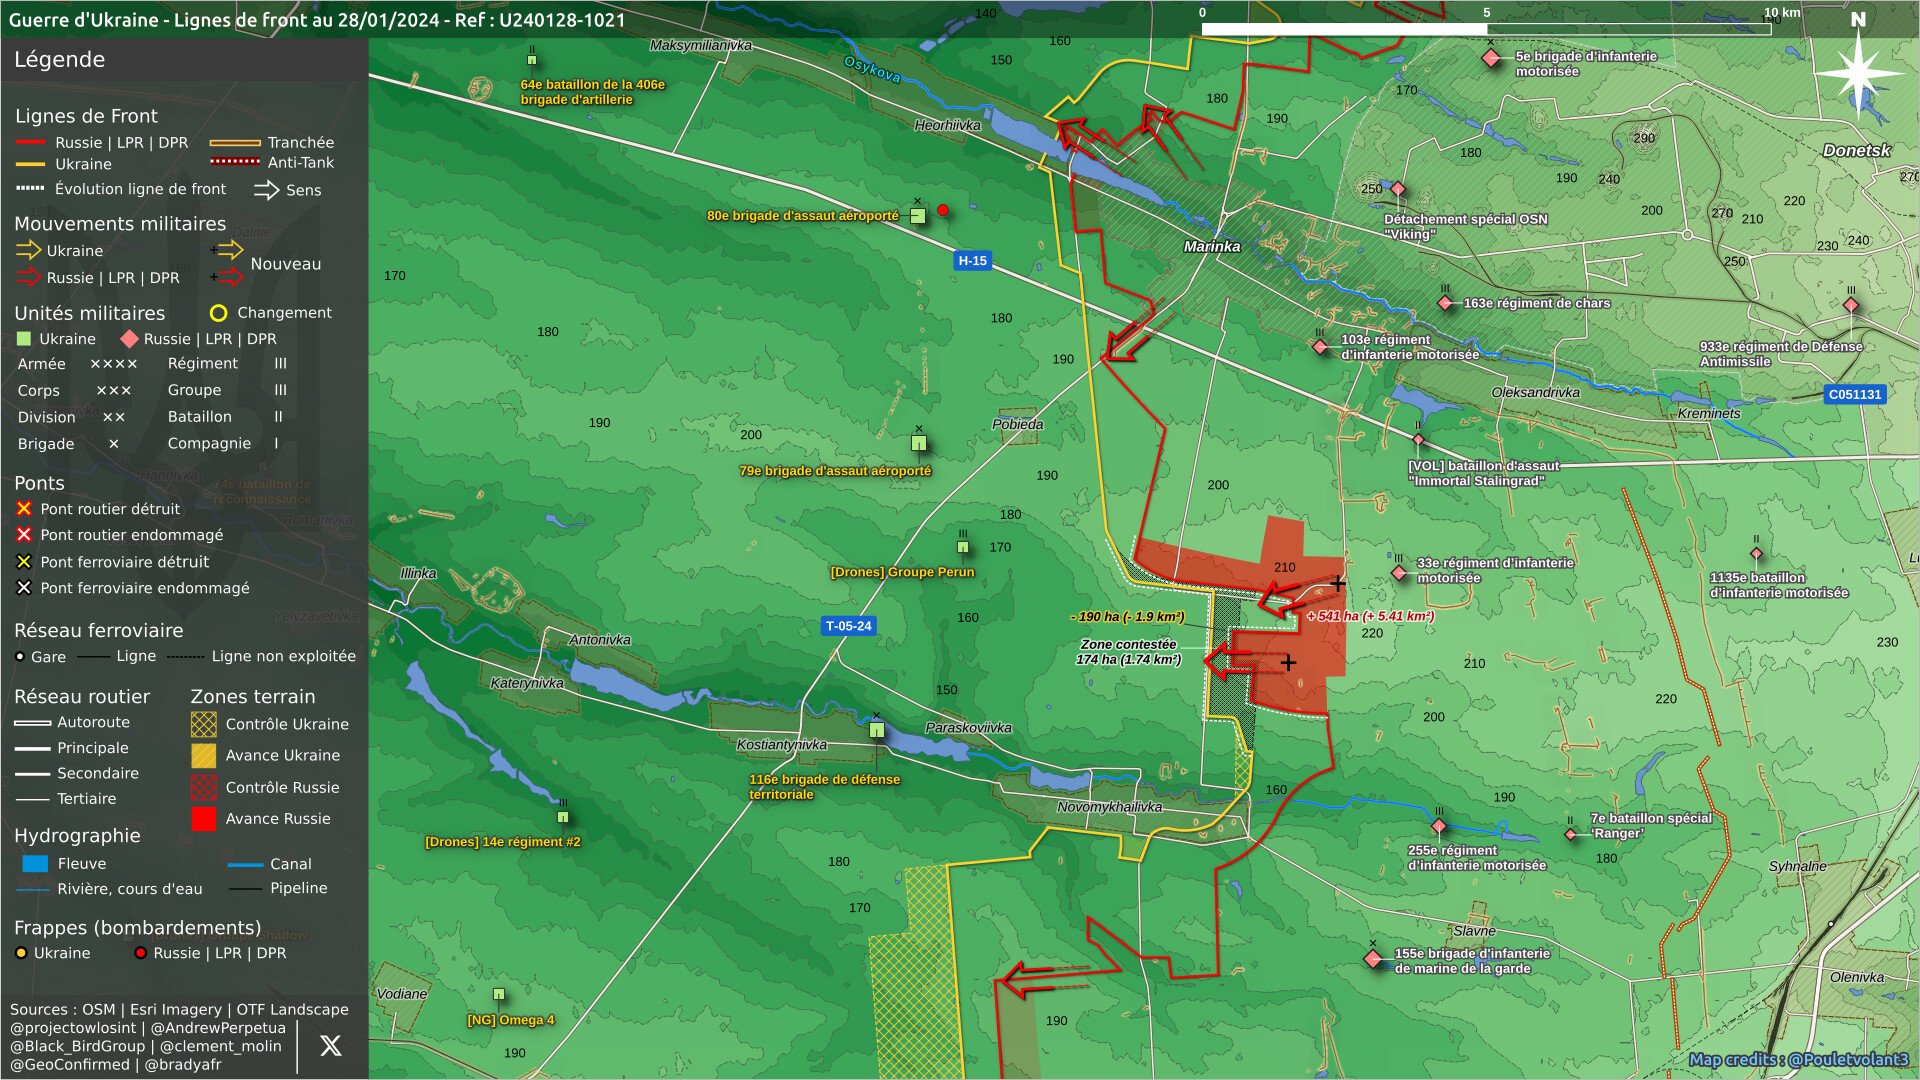Click the Pobieda village label
1920x1080 pixels.
(1018, 424)
